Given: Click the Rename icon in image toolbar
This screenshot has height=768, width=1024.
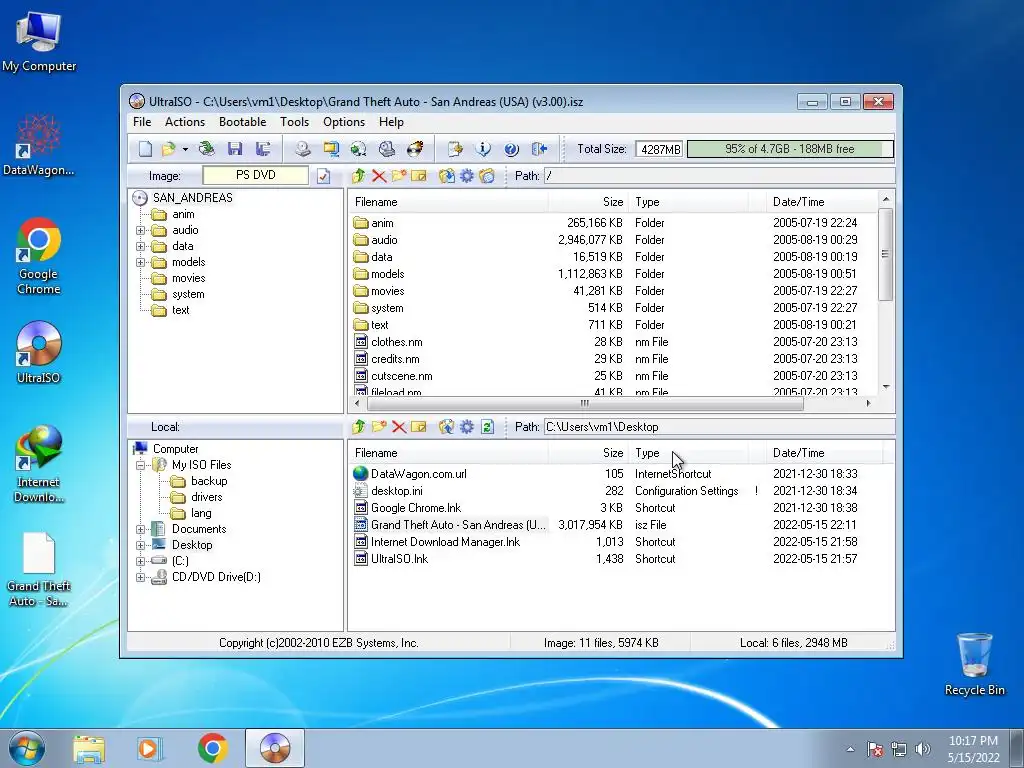Looking at the screenshot, I should click(419, 176).
